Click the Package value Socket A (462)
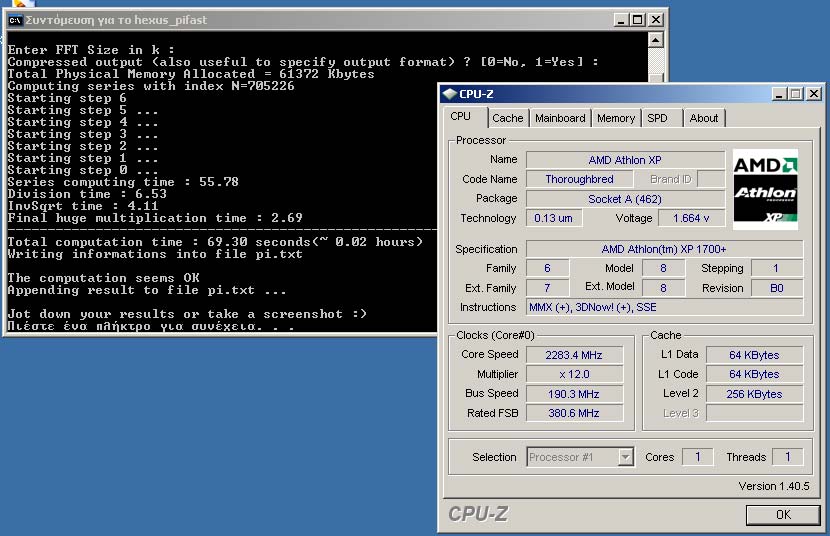 (x=625, y=199)
